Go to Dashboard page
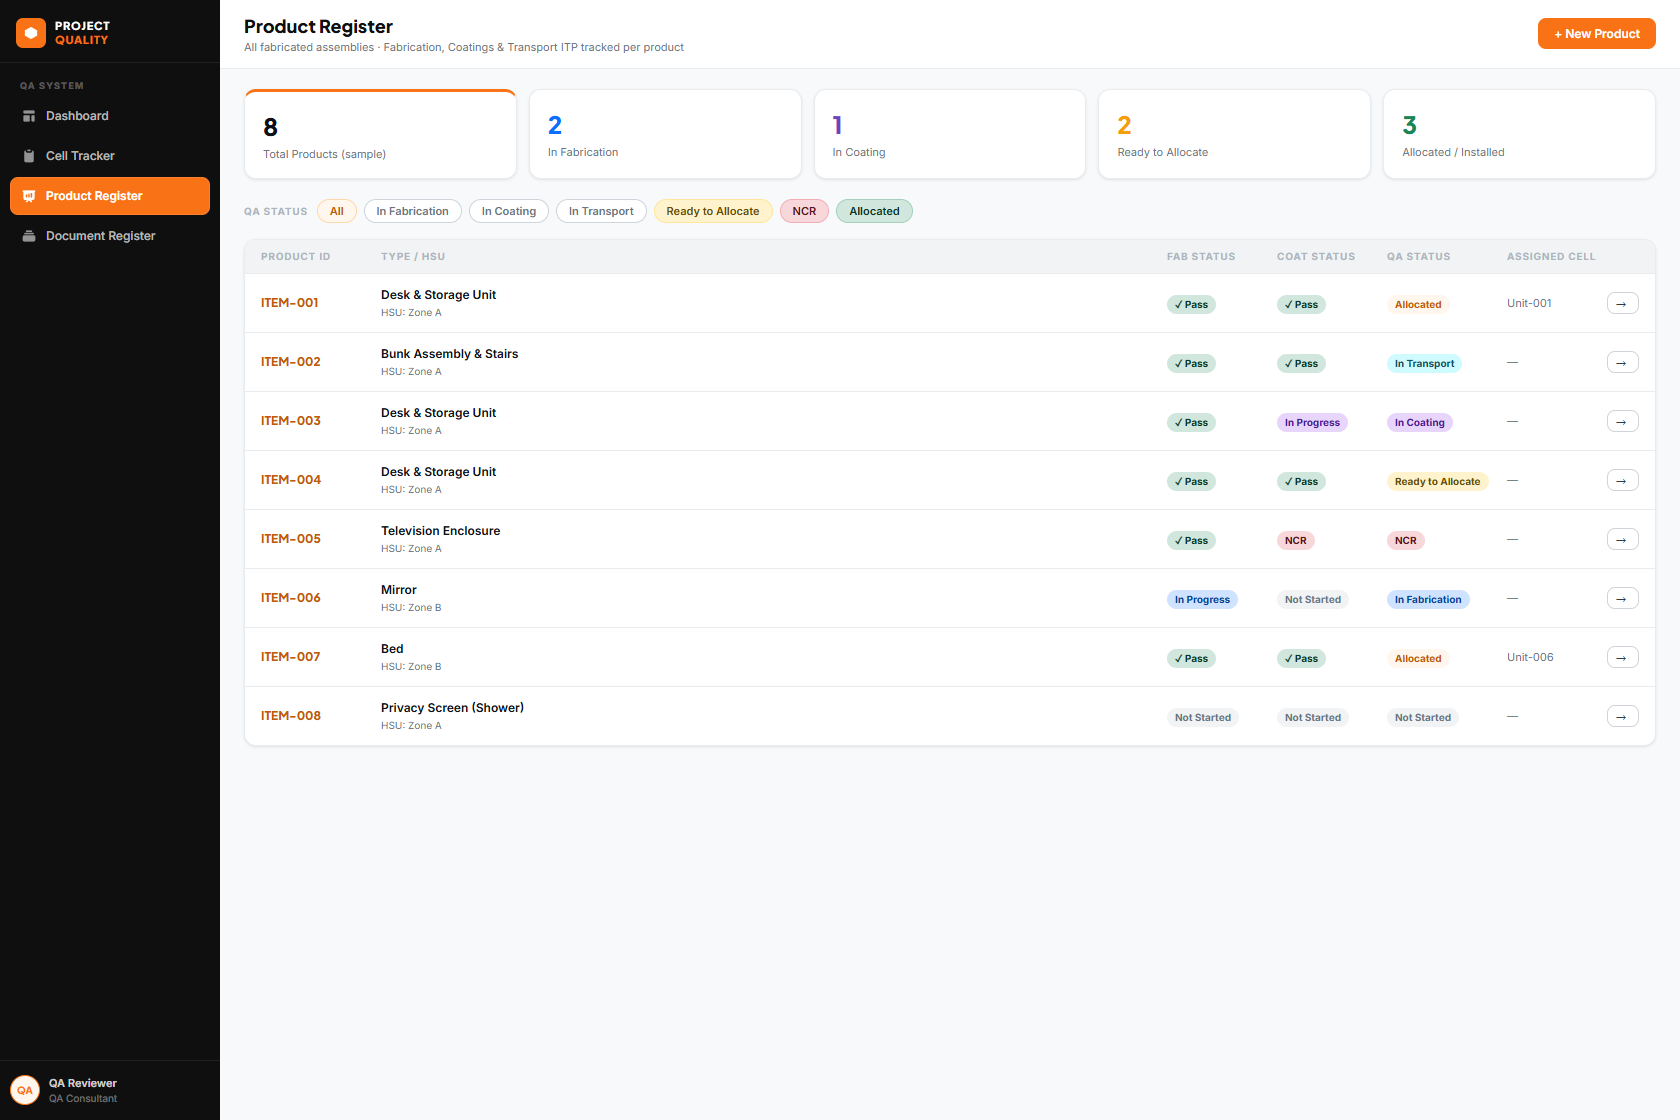 (x=110, y=116)
